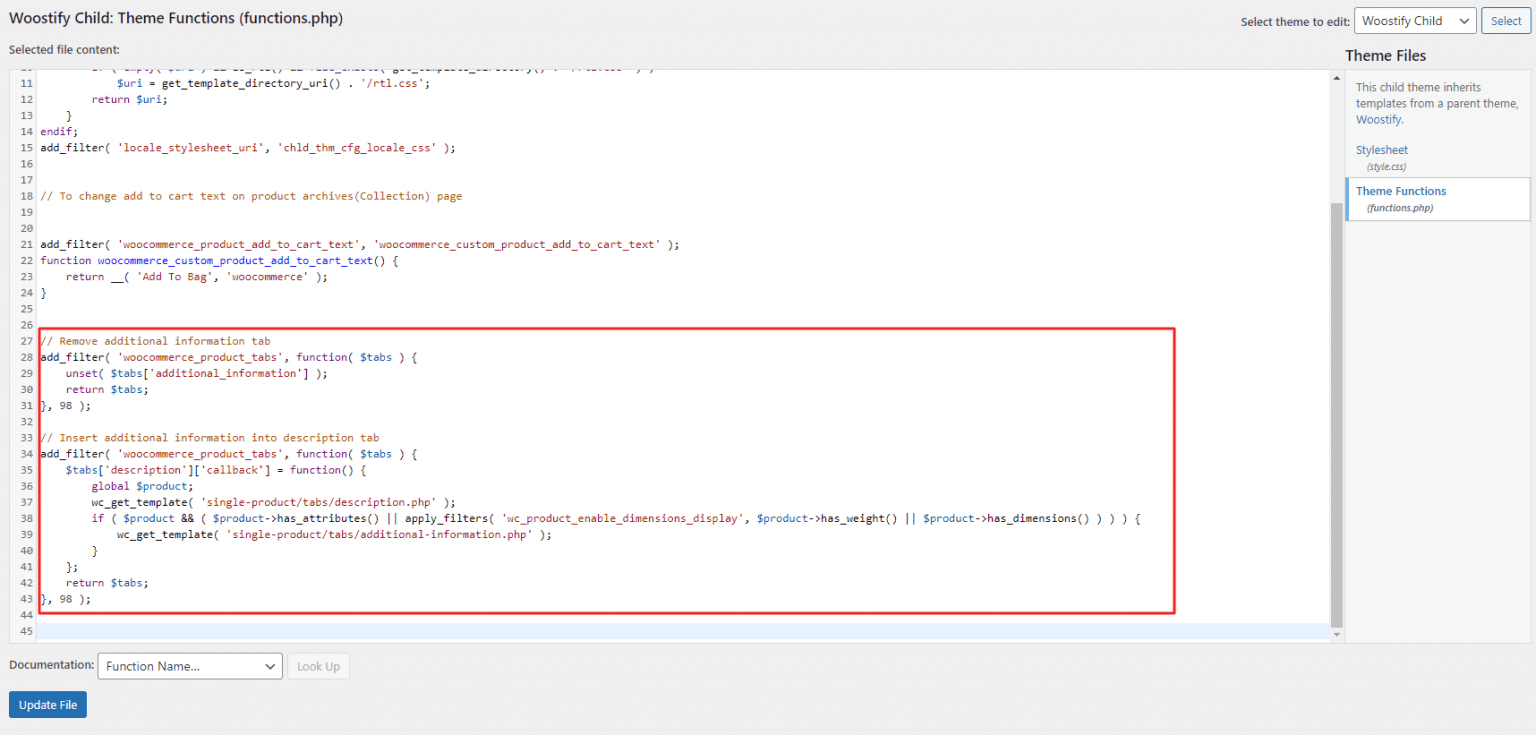Image resolution: width=1536 pixels, height=735 pixels.
Task: Click the Look Up button
Action: click(x=318, y=666)
